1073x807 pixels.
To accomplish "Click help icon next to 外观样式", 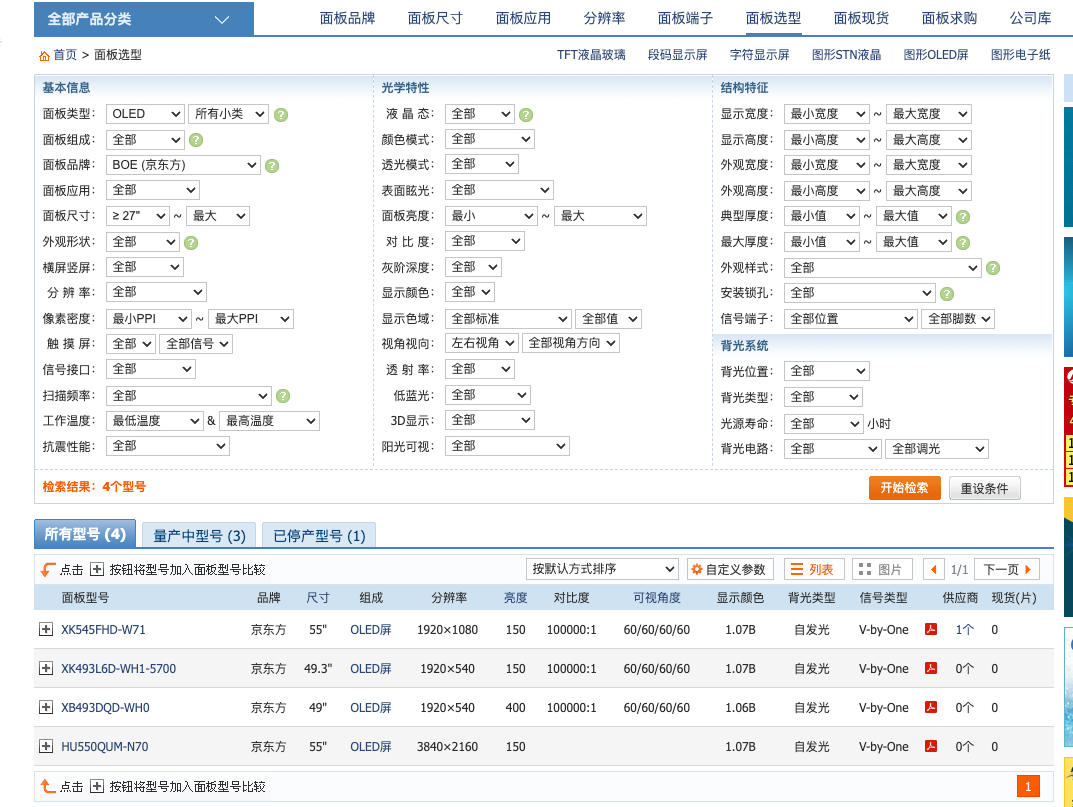I will pyautogui.click(x=993, y=268).
